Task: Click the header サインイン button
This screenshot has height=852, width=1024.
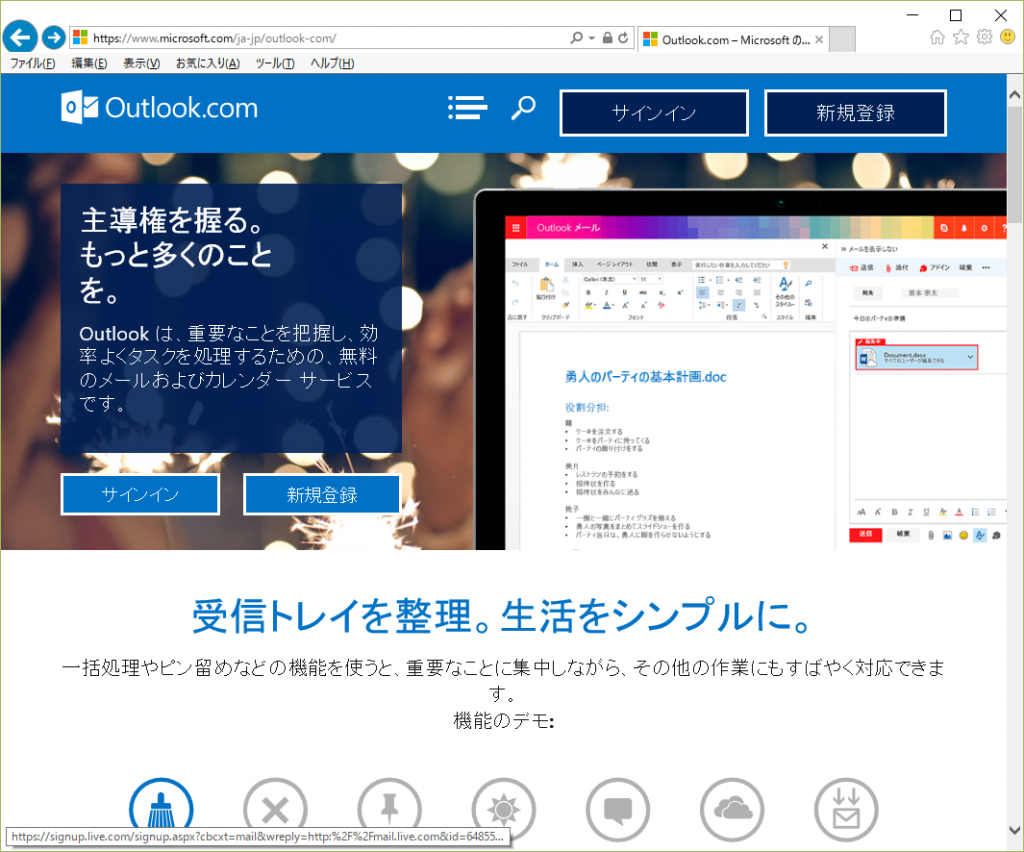Action: pyautogui.click(x=654, y=113)
